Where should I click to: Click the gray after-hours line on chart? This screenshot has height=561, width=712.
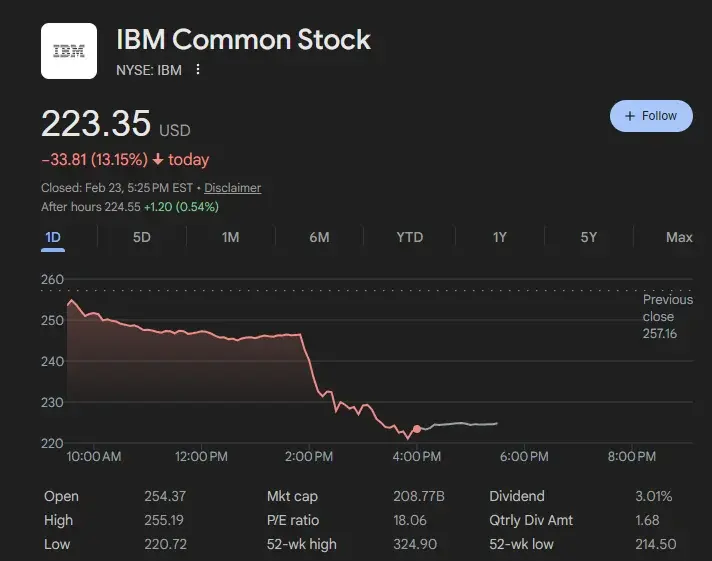pos(465,424)
